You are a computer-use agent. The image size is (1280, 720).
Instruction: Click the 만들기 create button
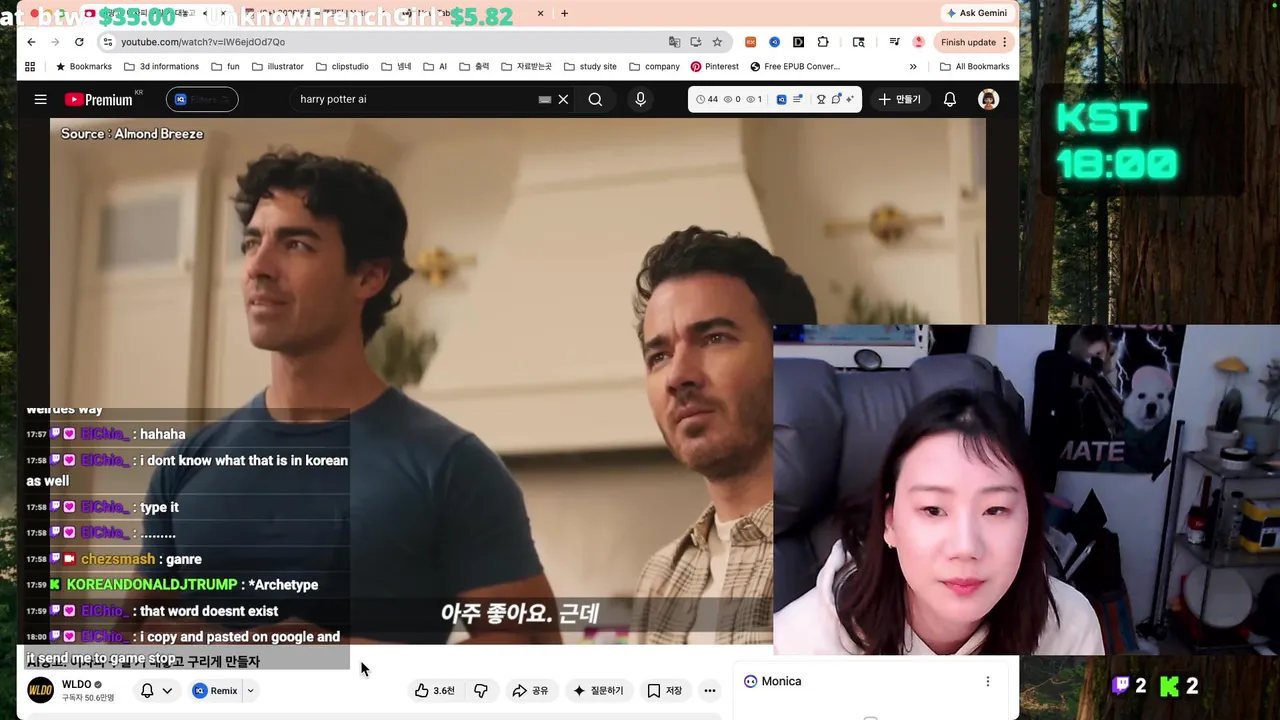(899, 99)
